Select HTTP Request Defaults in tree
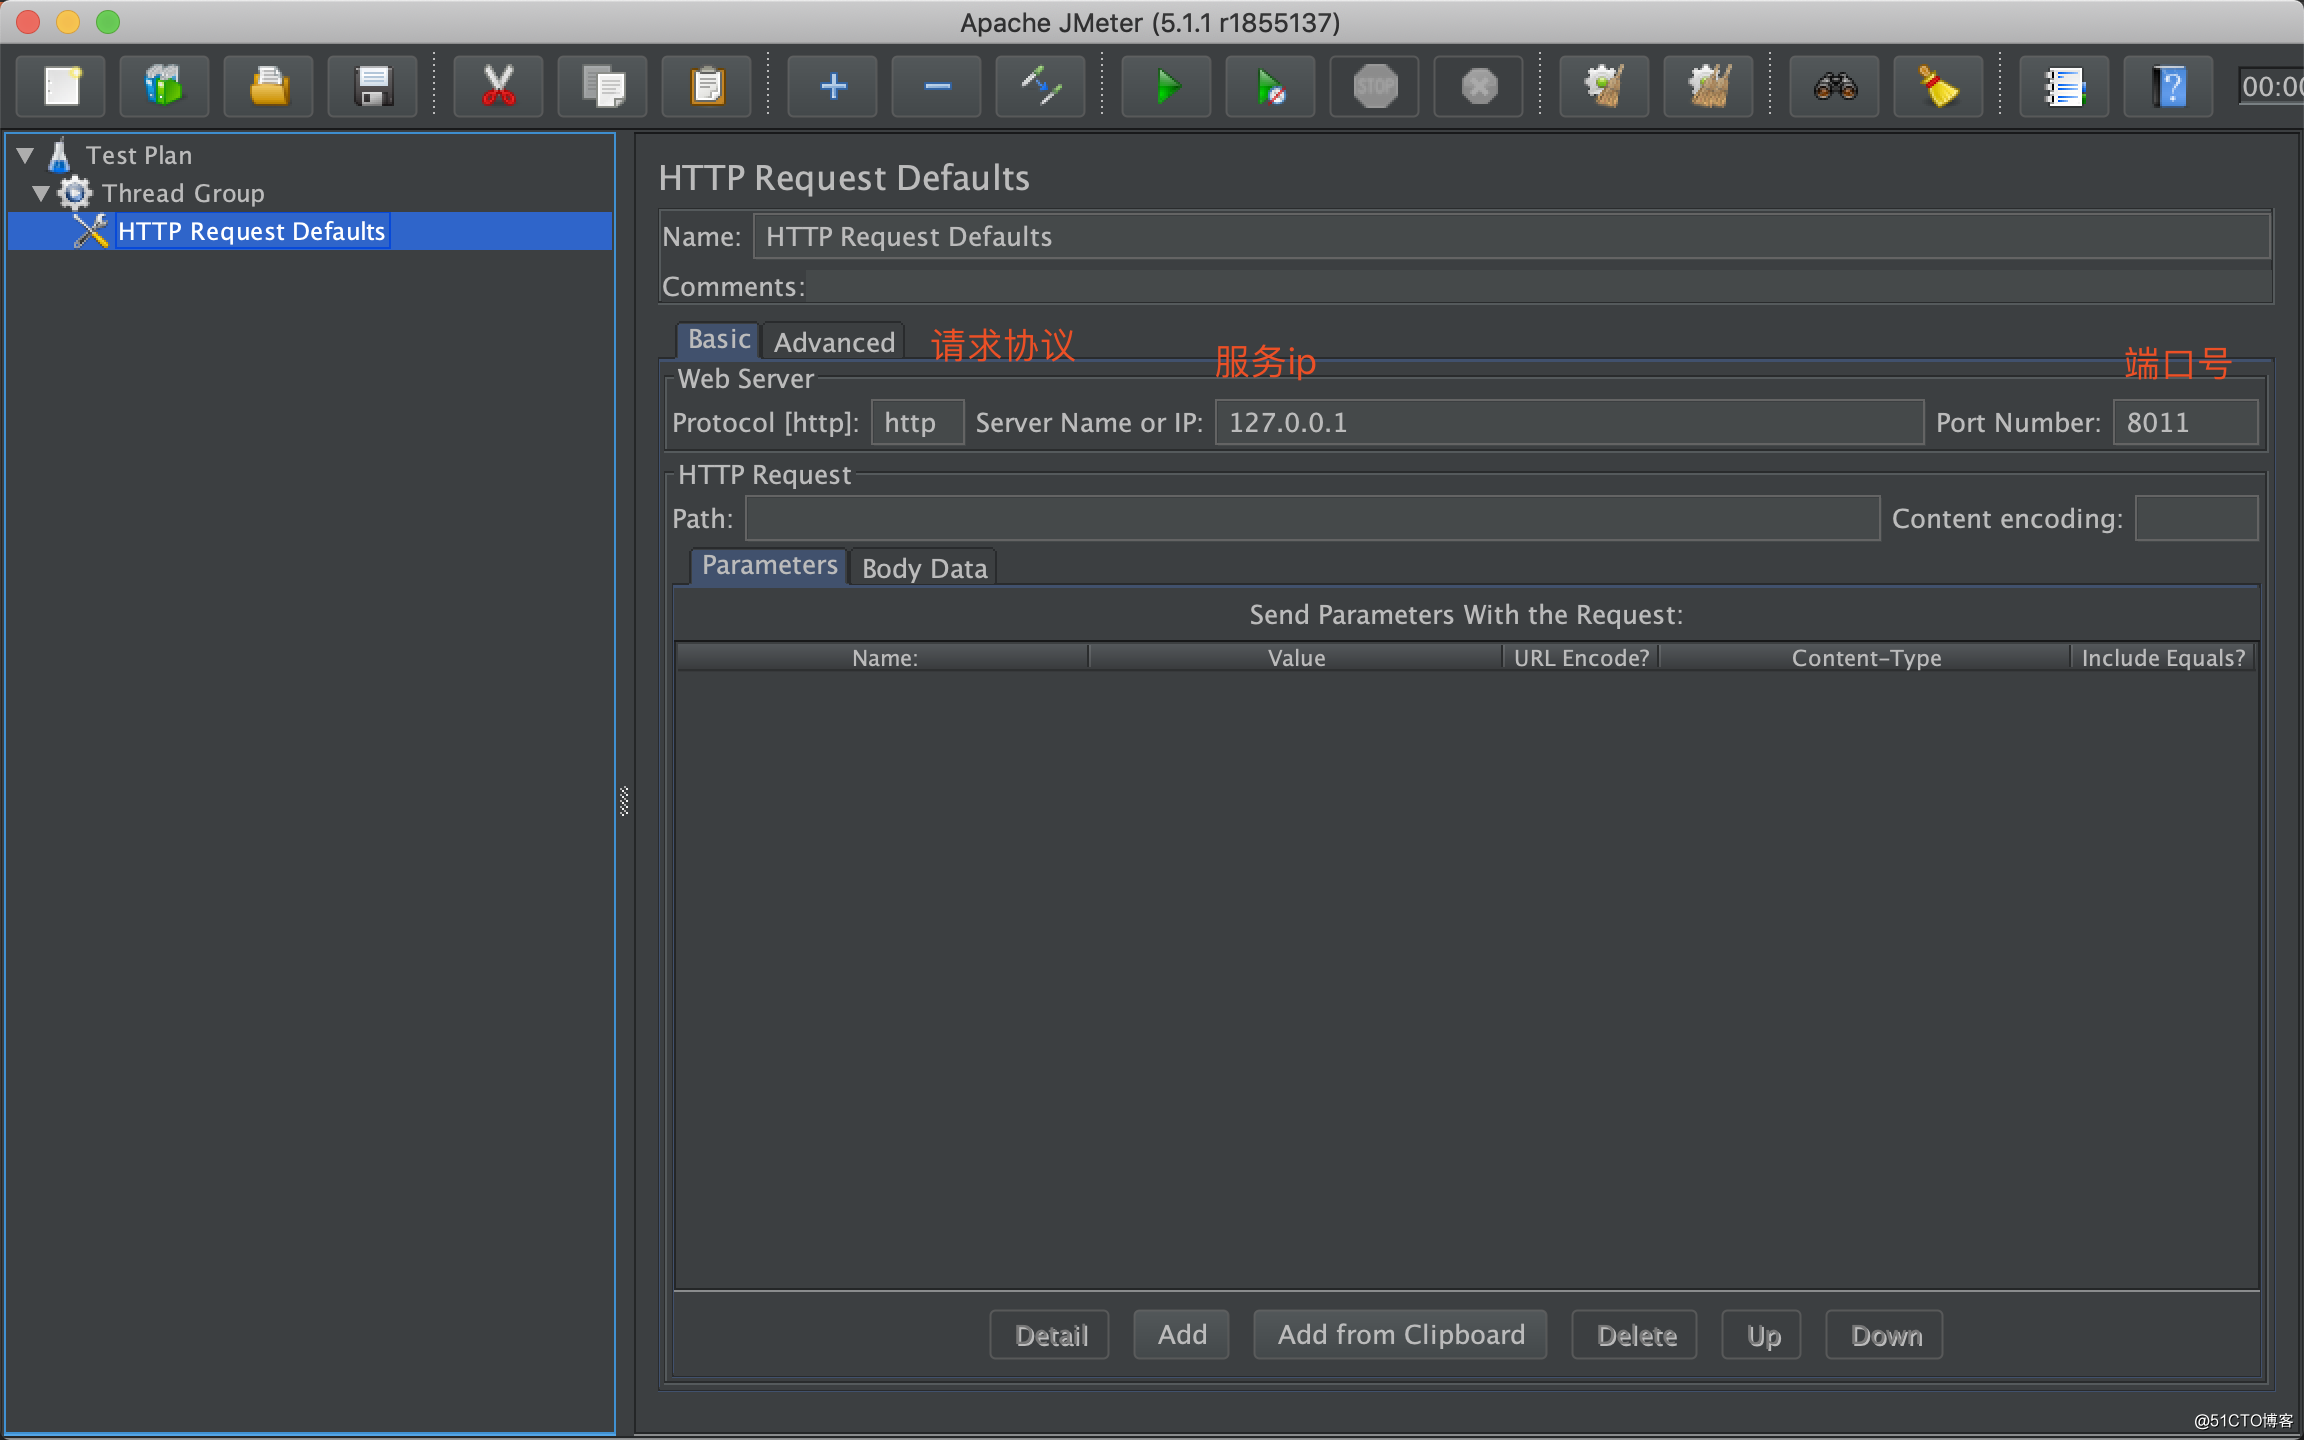 pos(251,231)
